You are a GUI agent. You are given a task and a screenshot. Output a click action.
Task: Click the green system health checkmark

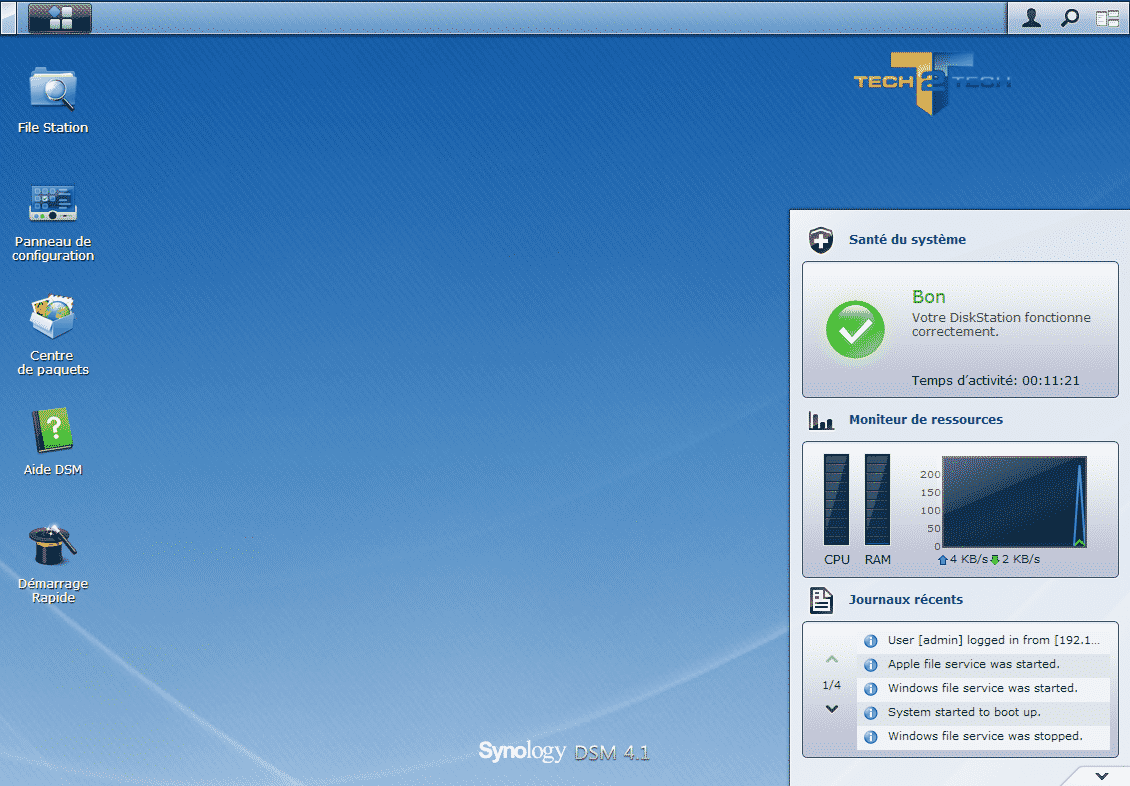point(855,329)
